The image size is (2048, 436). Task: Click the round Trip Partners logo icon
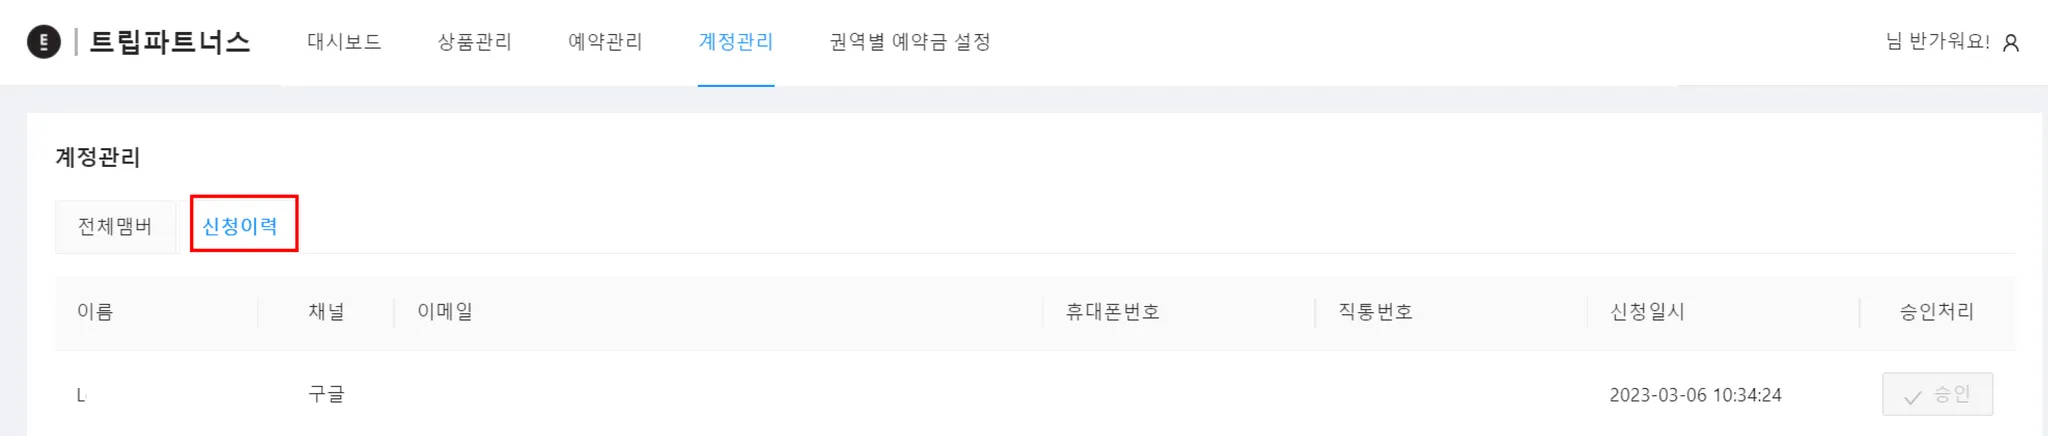point(43,42)
